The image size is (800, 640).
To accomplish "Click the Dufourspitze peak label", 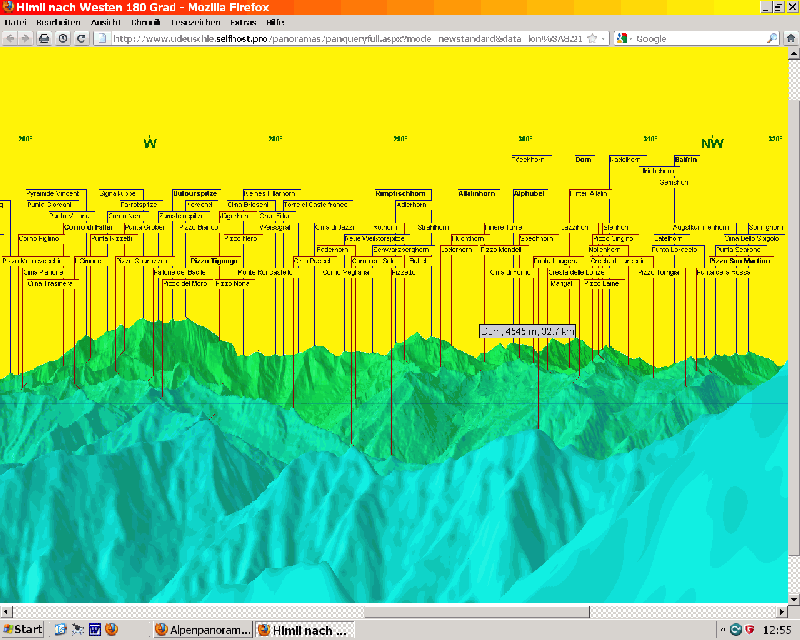I will pyautogui.click(x=195, y=193).
